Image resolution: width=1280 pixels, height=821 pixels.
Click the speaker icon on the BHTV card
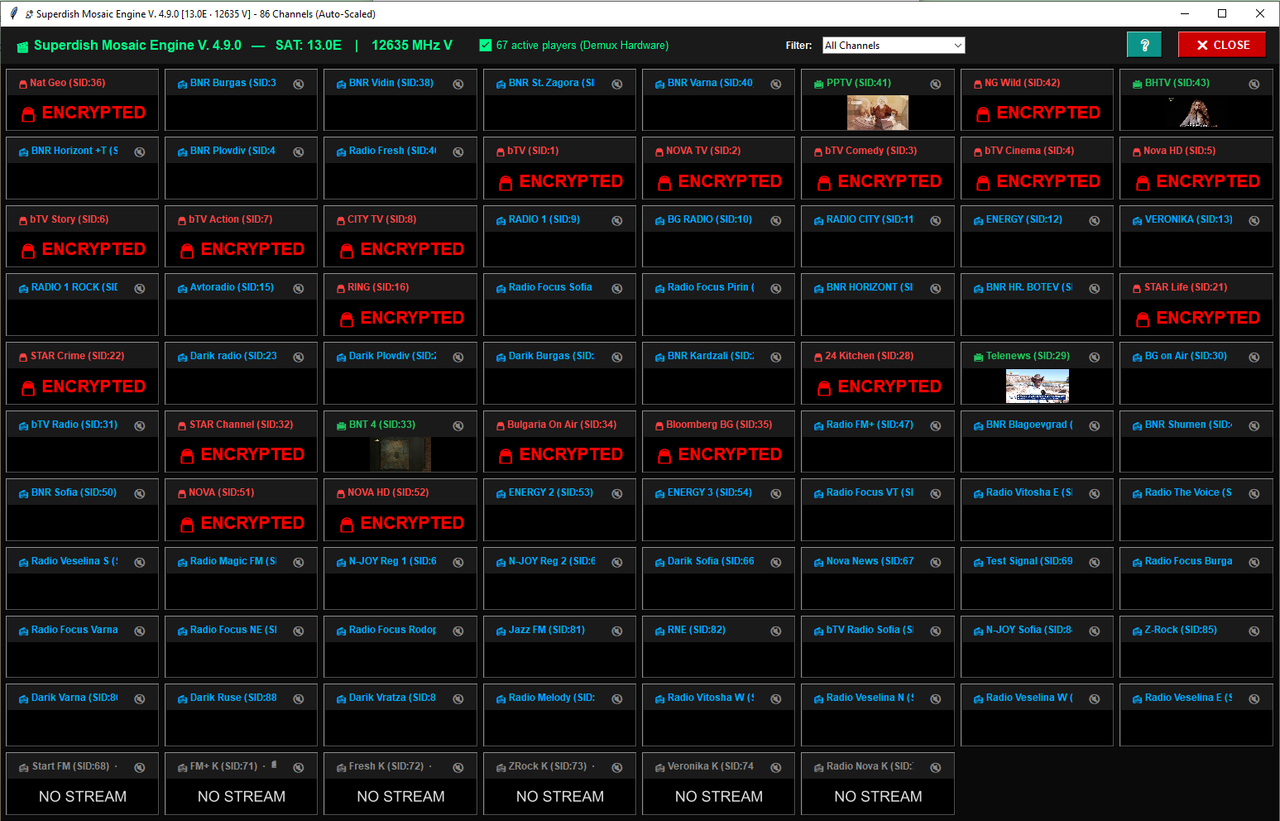click(1253, 84)
